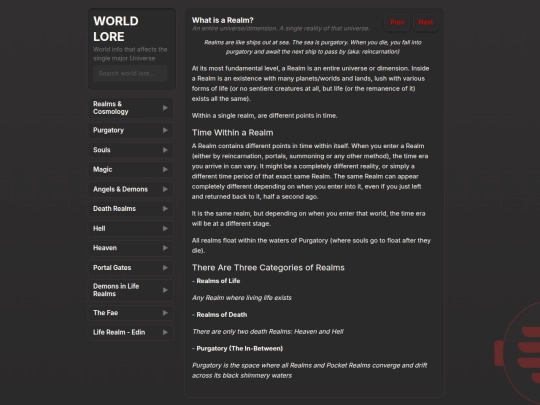Go to the next lore page
540x405 pixels.
[425, 22]
